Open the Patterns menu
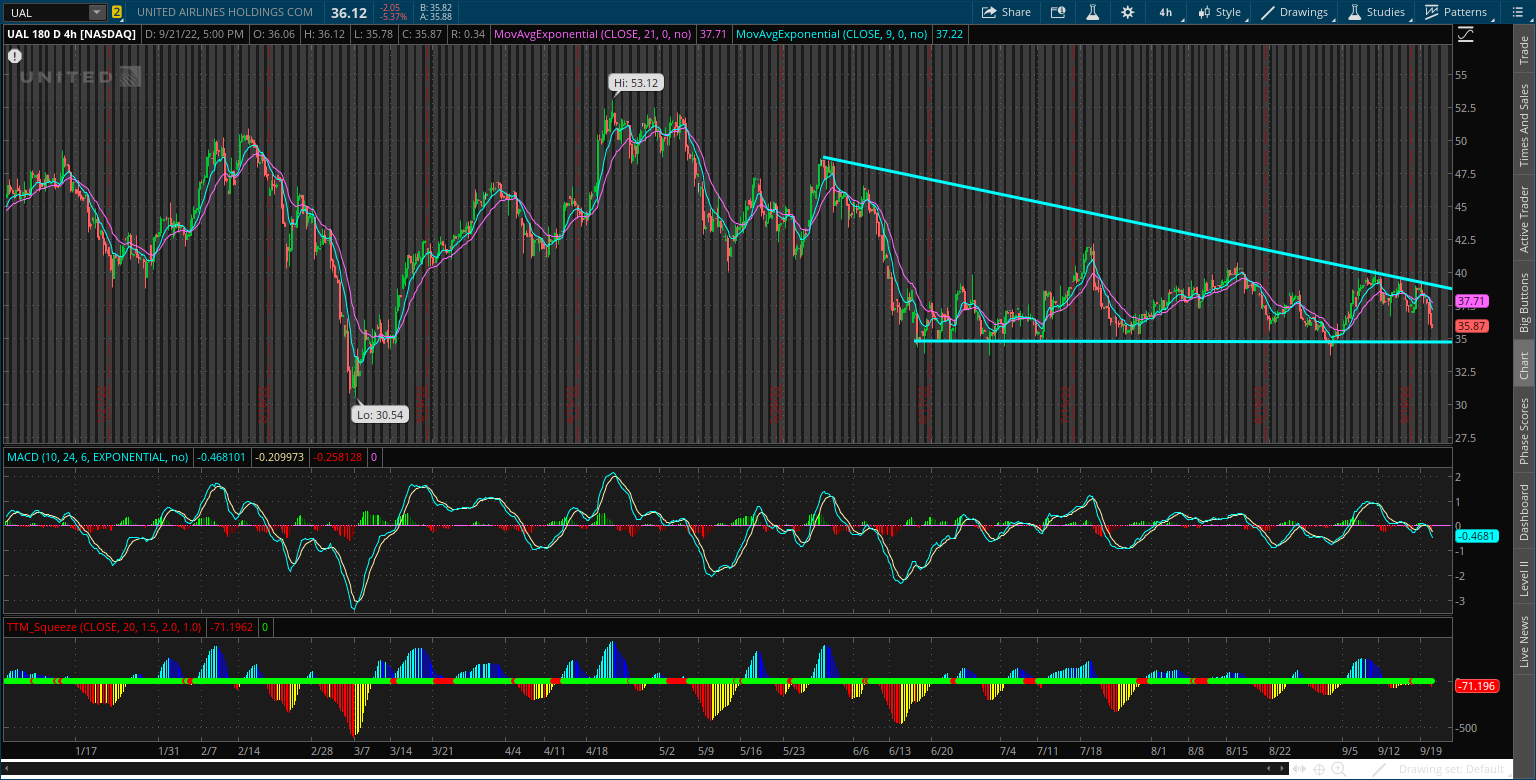Screen dimensions: 1536x780 pyautogui.click(x=1457, y=12)
